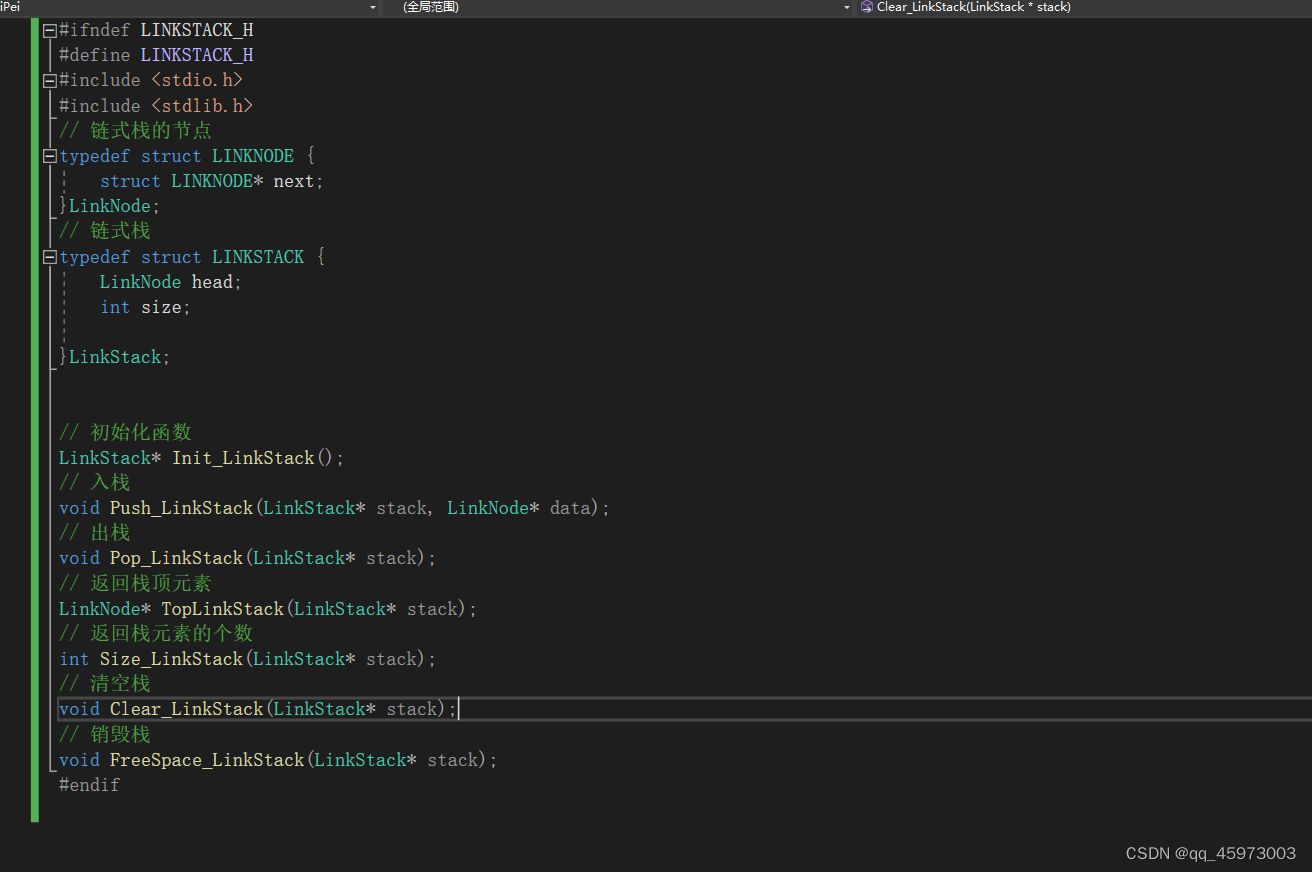Image resolution: width=1312 pixels, height=872 pixels.
Task: Click the TopLinkStack declaration
Action: click(268, 609)
